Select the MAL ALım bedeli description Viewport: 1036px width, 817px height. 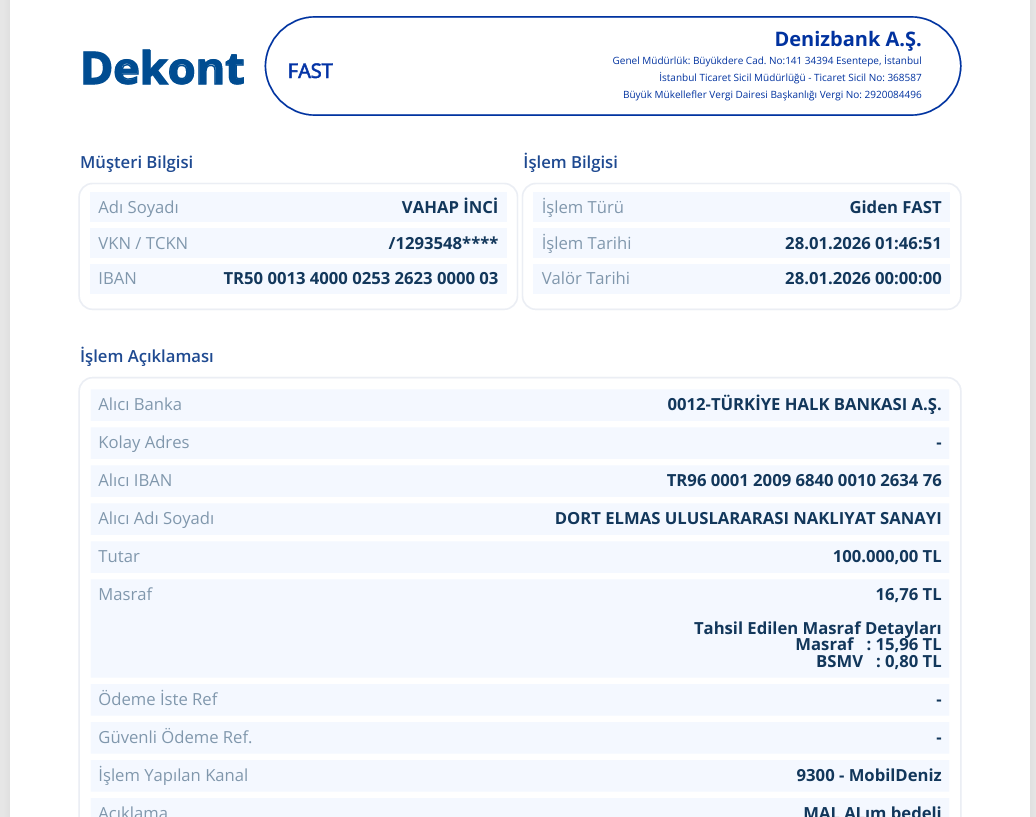pyautogui.click(x=872, y=811)
